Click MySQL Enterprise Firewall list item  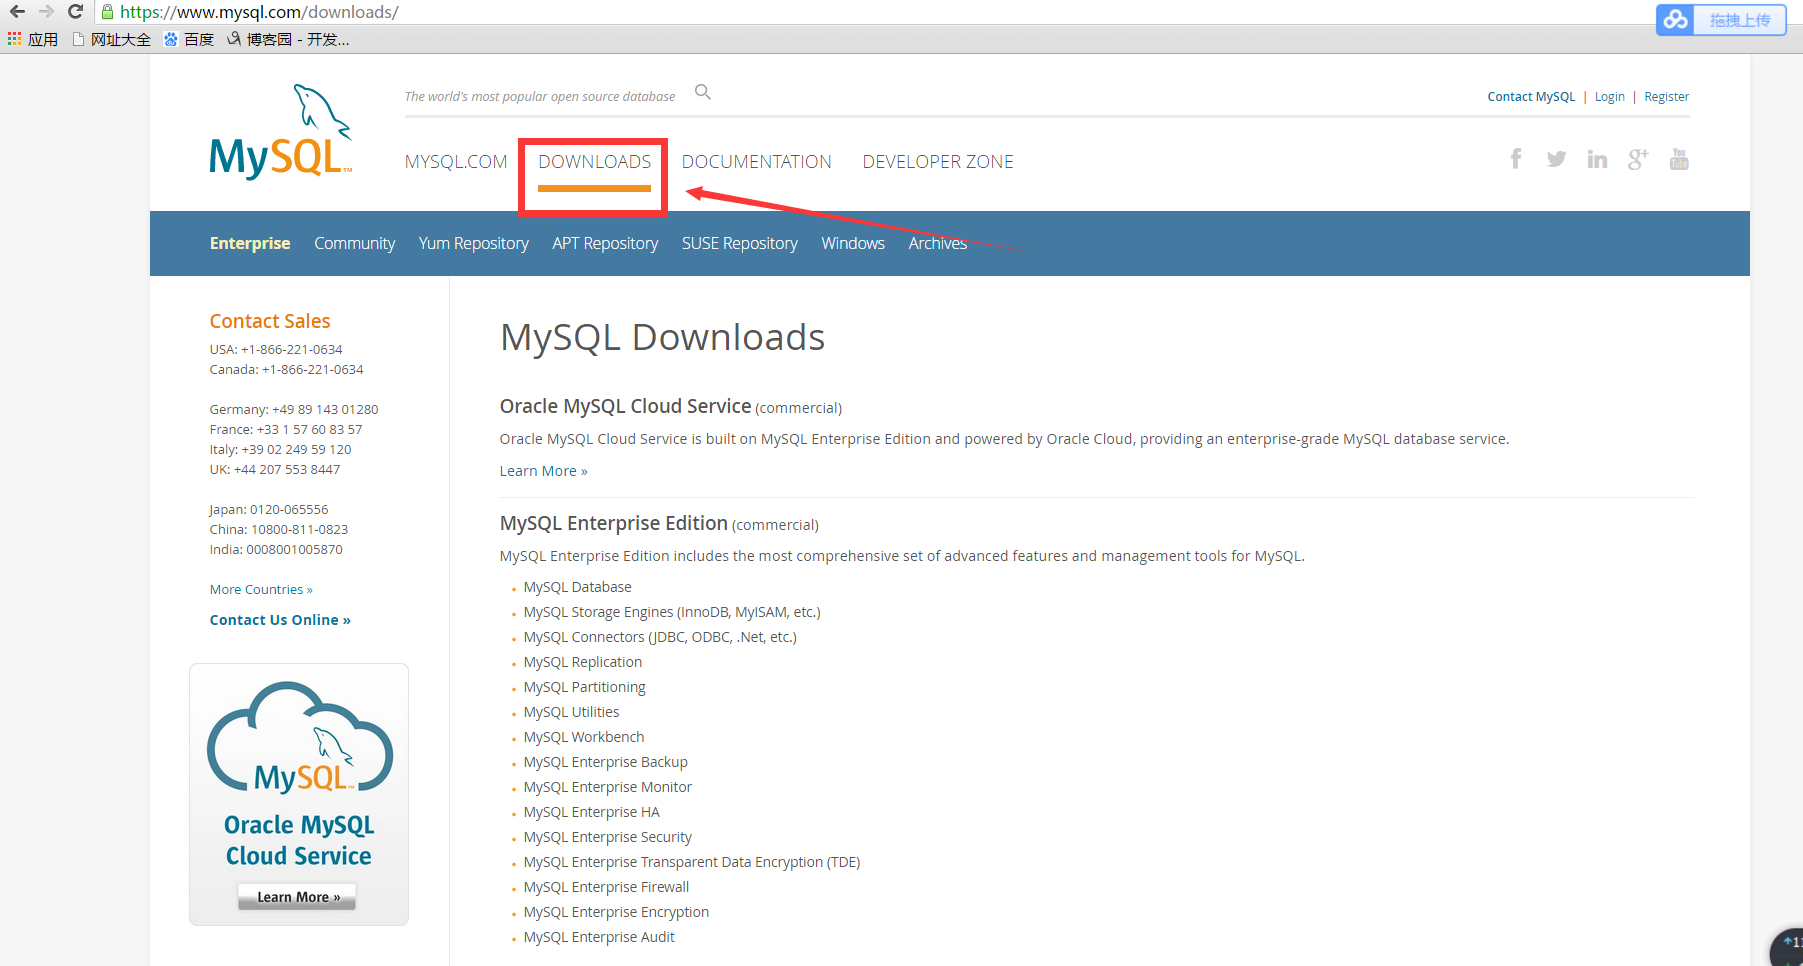tap(607, 887)
